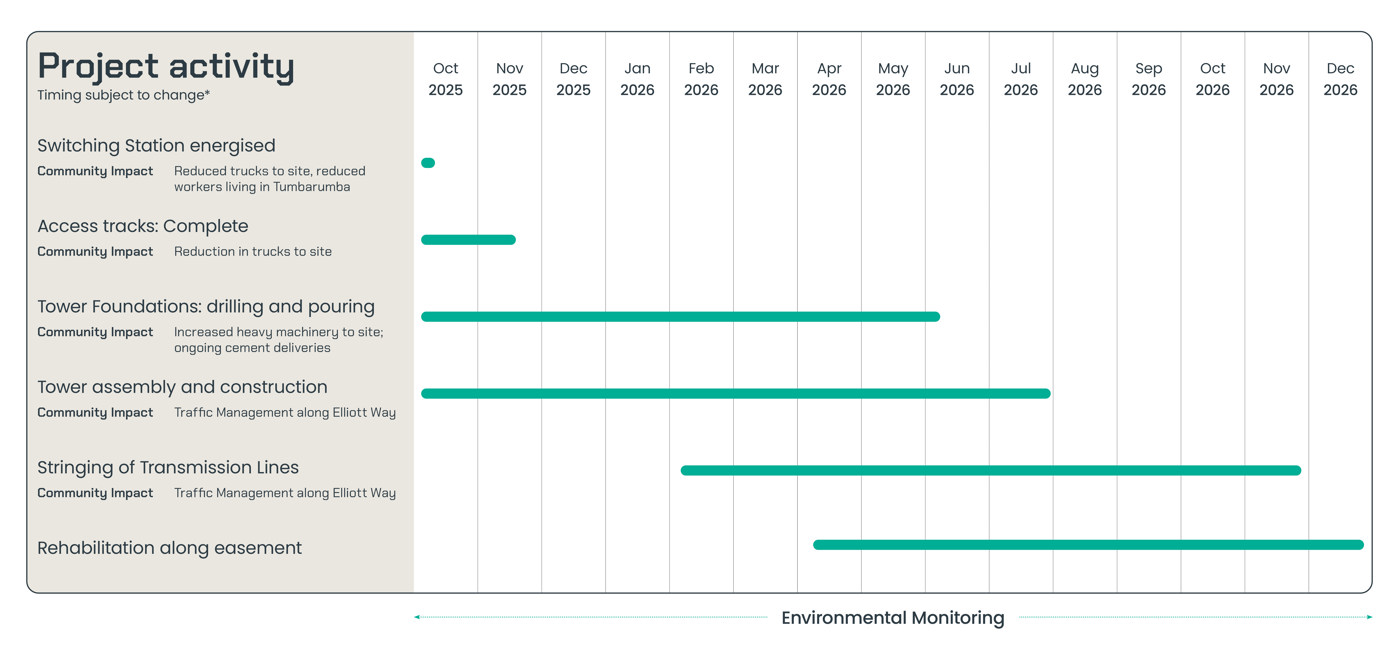The height and width of the screenshot is (656, 1399).
Task: Click the Oct 2025 column header
Action: tap(446, 79)
